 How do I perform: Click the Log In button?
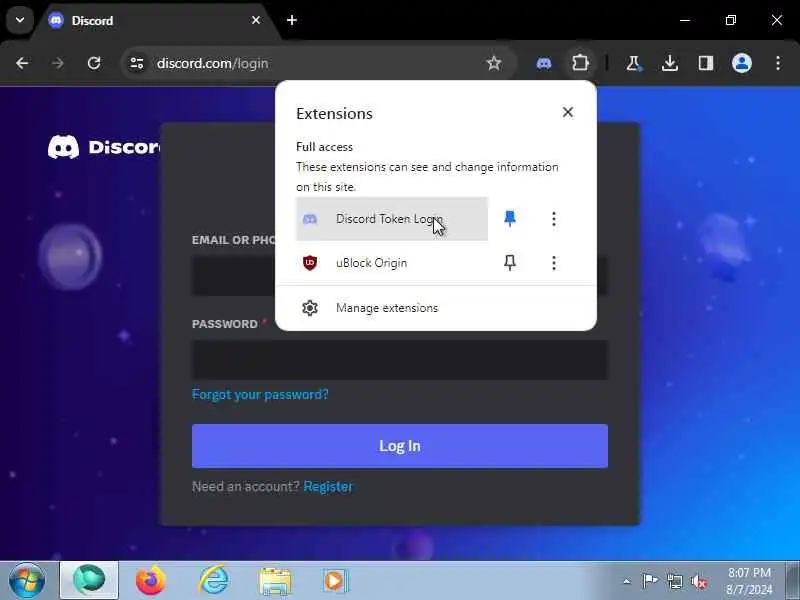[399, 446]
